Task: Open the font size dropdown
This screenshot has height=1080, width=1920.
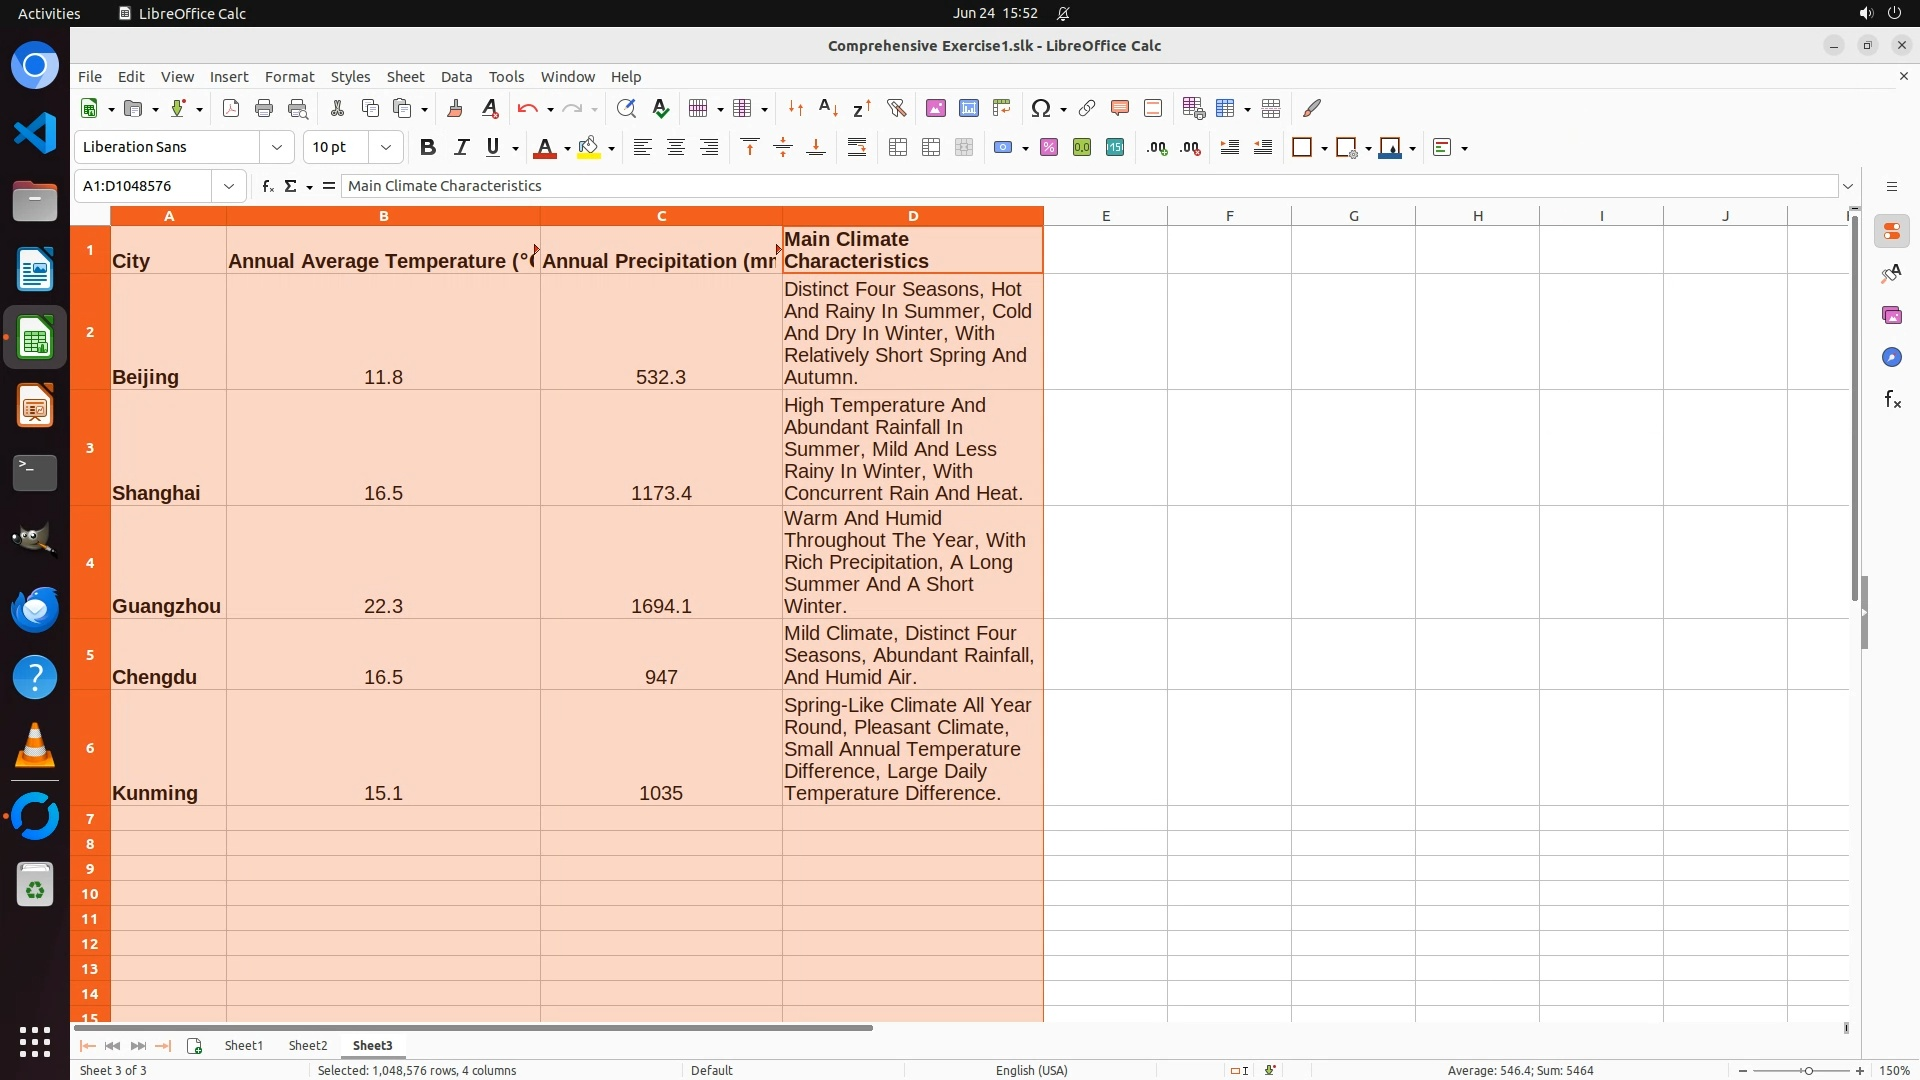Action: 385,147
